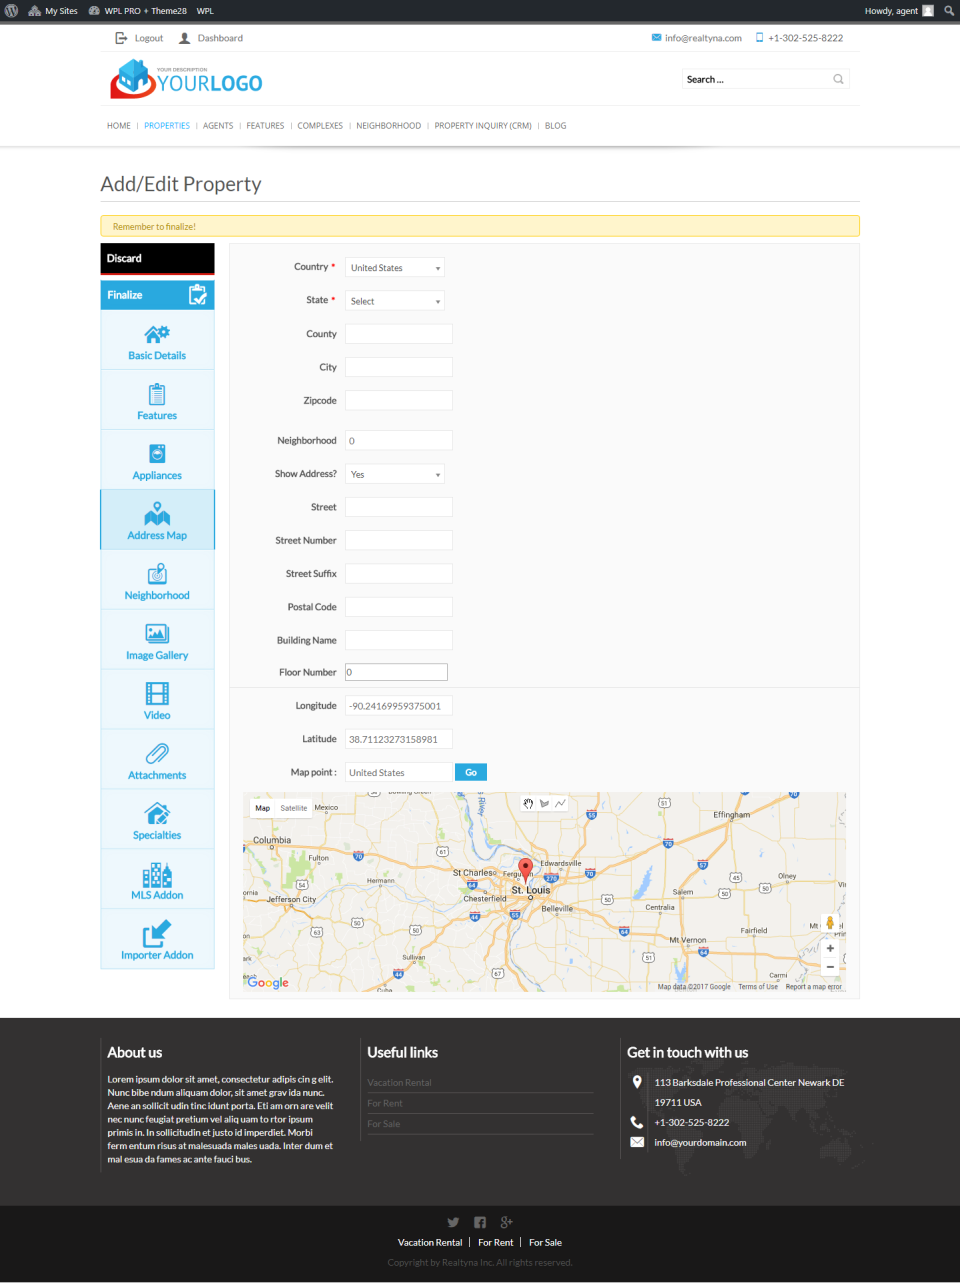Open the State select dropdown
The height and width of the screenshot is (1283, 960).
[395, 301]
